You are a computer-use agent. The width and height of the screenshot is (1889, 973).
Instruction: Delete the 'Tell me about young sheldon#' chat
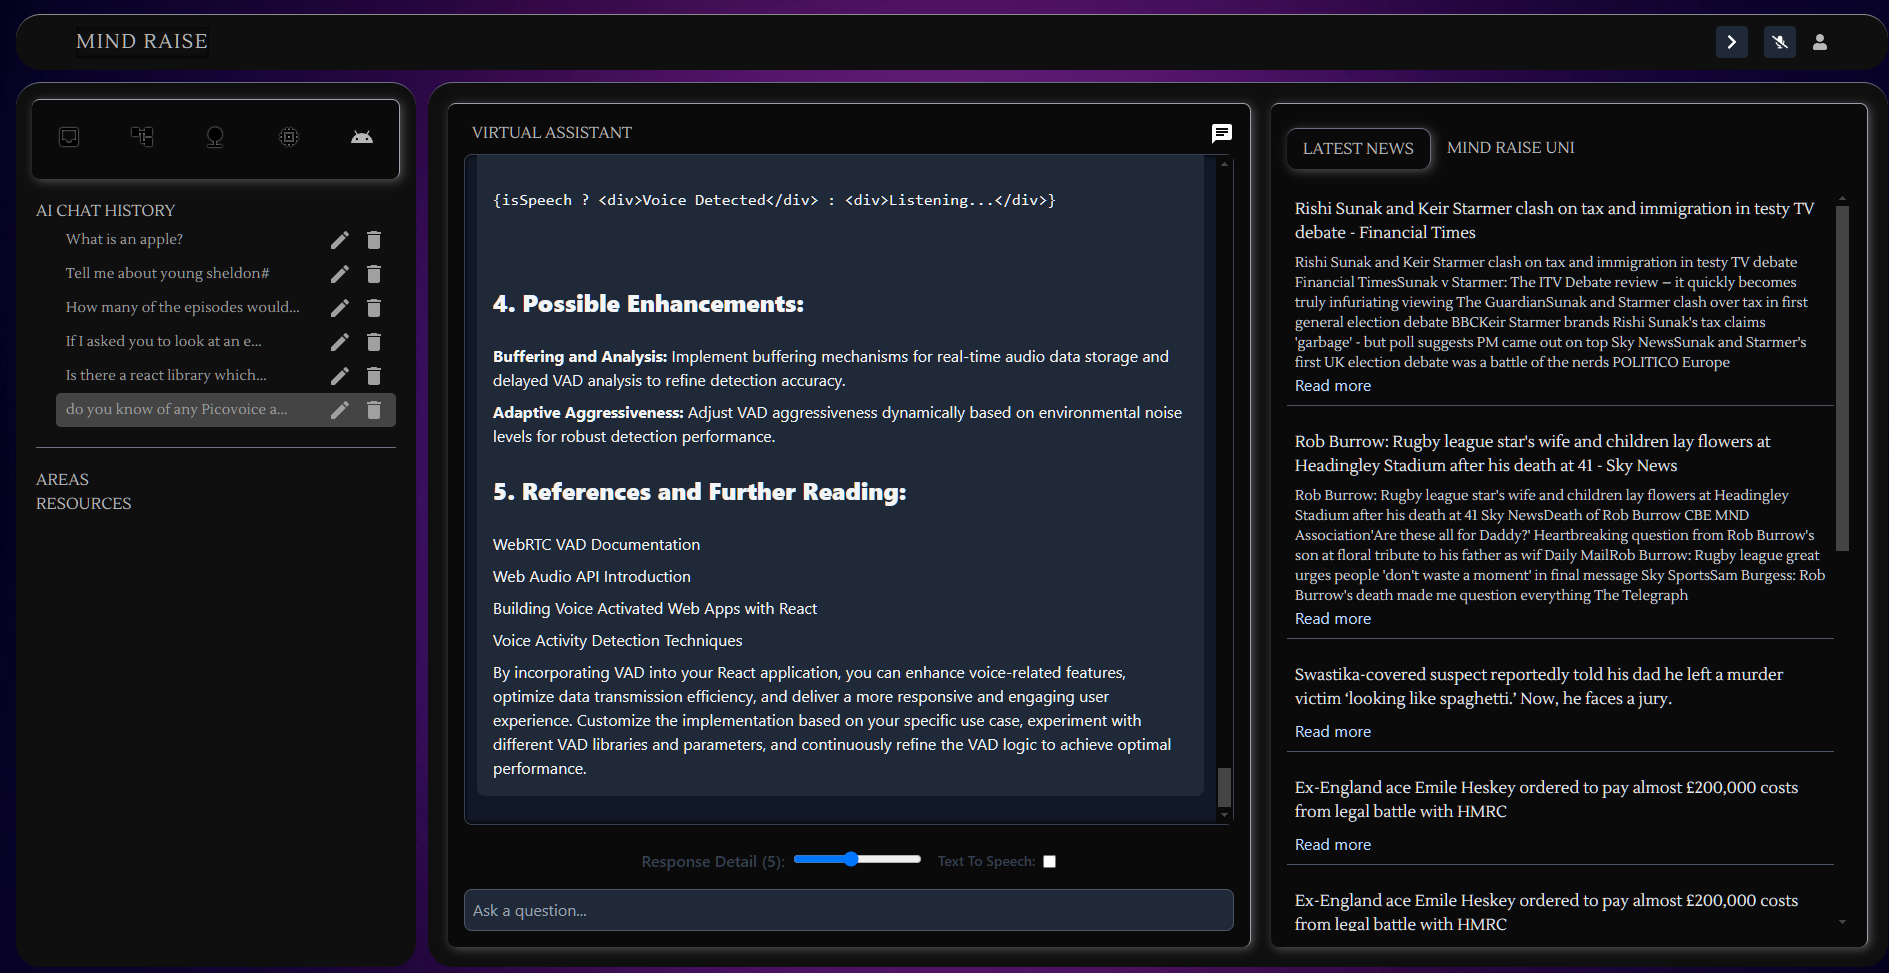coord(374,274)
